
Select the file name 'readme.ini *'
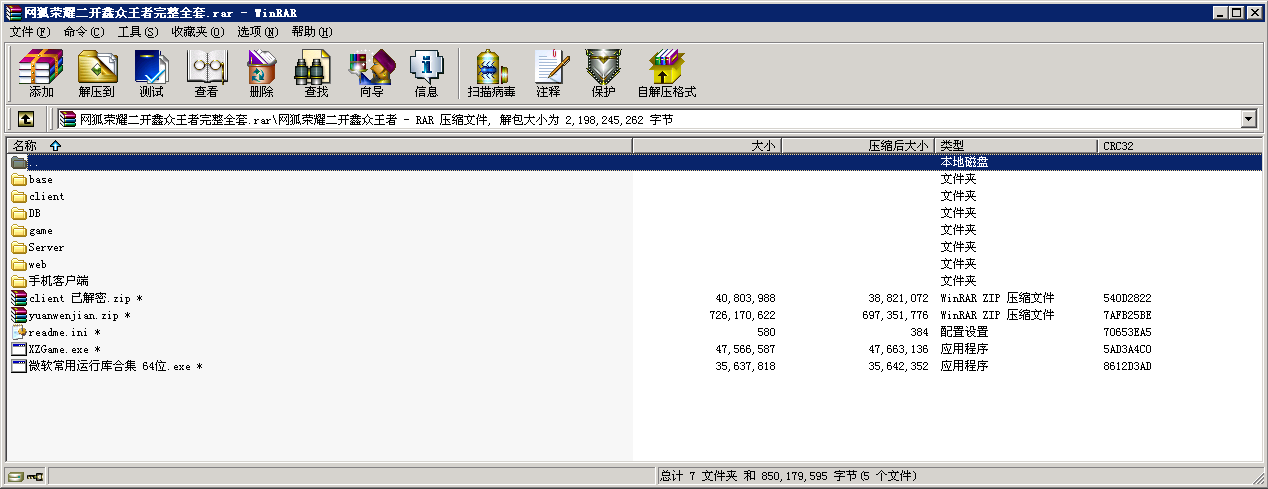click(x=65, y=333)
